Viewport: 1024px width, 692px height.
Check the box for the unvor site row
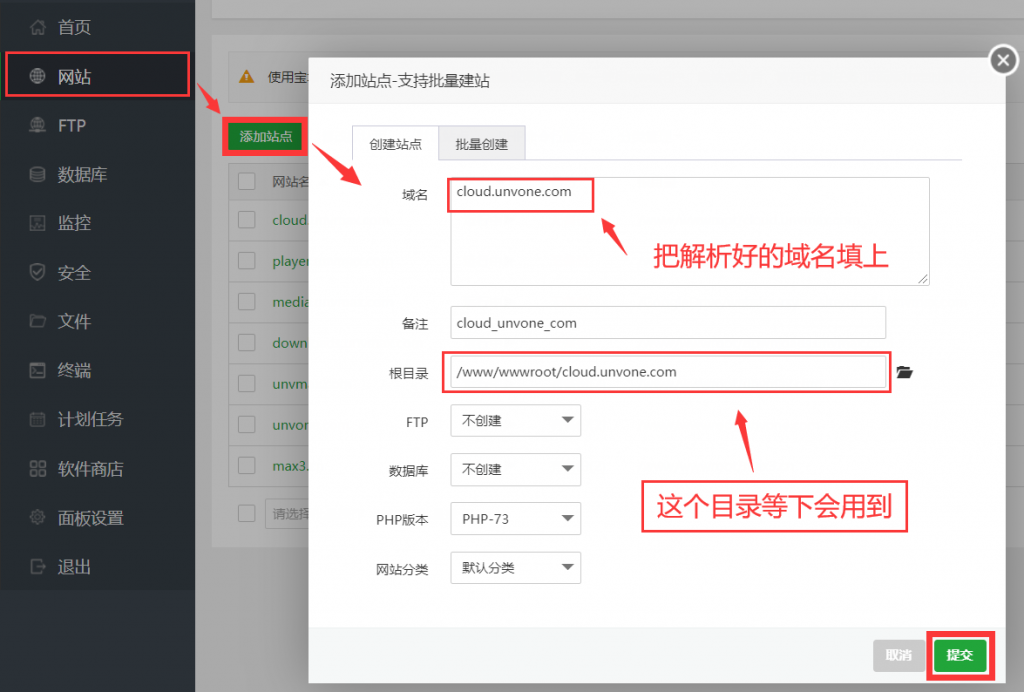pyautogui.click(x=247, y=424)
